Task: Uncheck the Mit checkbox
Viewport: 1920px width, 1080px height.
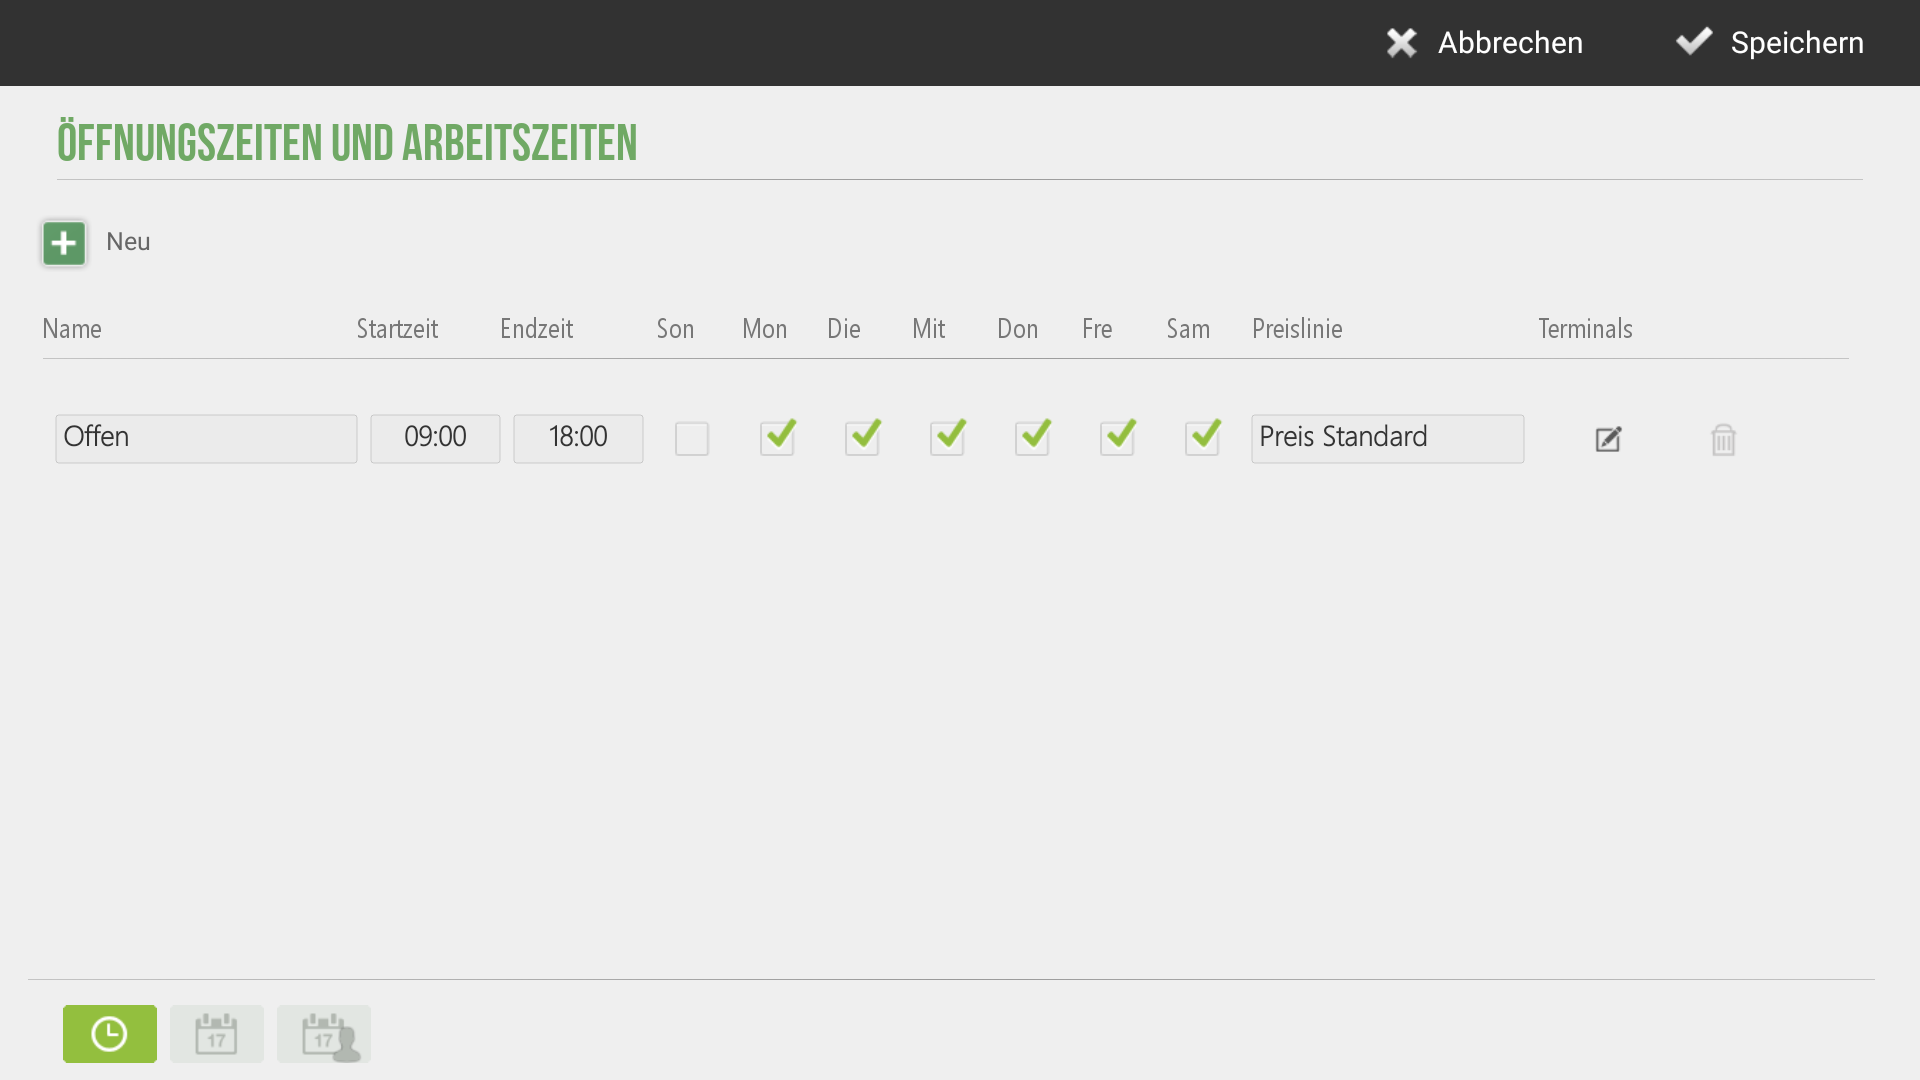Action: coord(947,439)
